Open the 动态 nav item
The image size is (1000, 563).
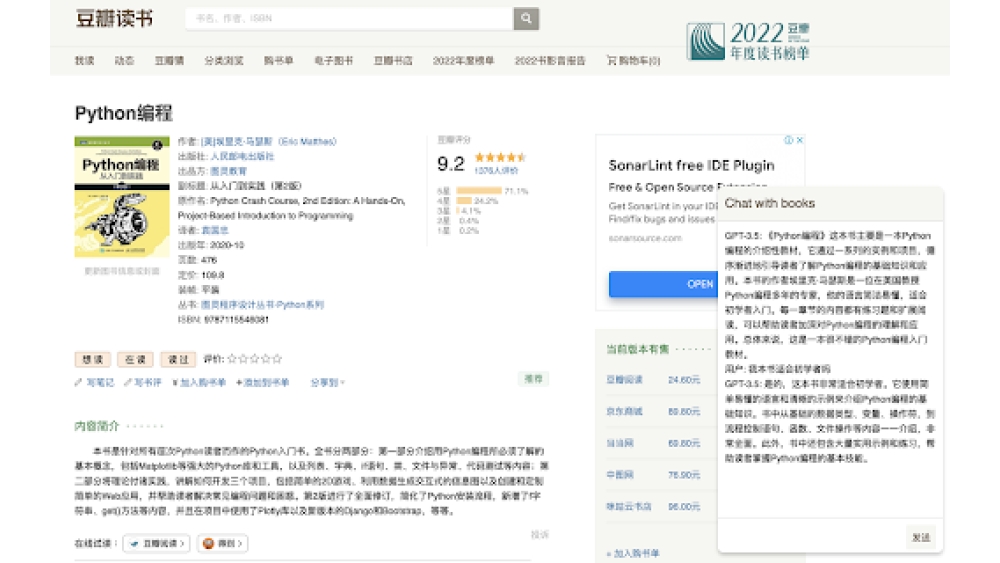click(x=124, y=61)
